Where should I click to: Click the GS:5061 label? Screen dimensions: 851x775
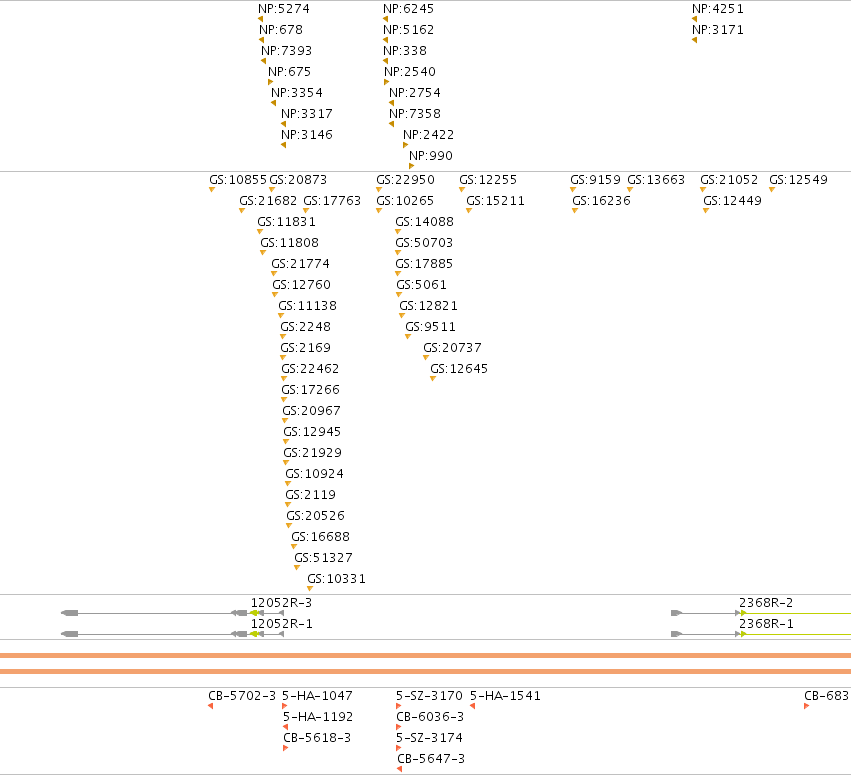click(422, 285)
